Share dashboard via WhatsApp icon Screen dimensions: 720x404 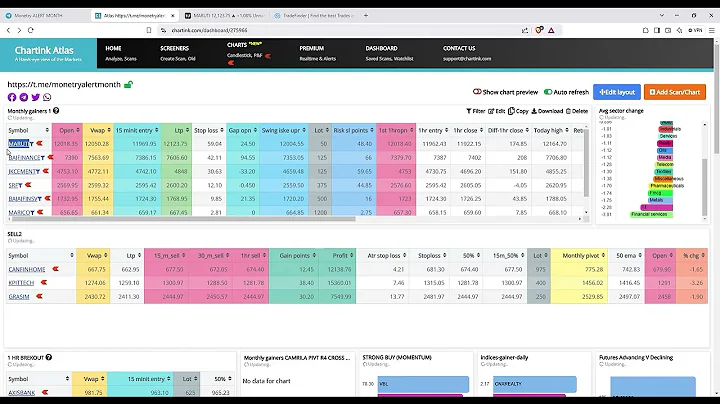[47, 97]
